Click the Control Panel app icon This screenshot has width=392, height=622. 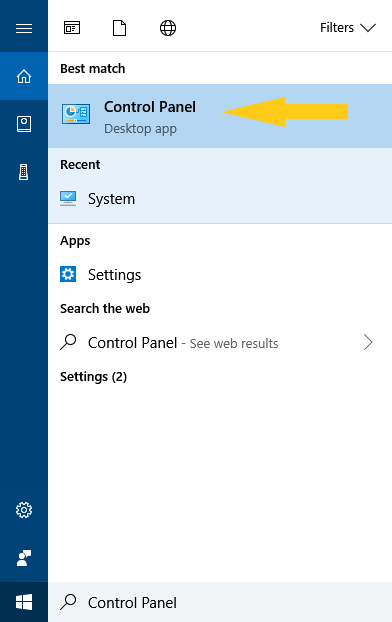[76, 114]
